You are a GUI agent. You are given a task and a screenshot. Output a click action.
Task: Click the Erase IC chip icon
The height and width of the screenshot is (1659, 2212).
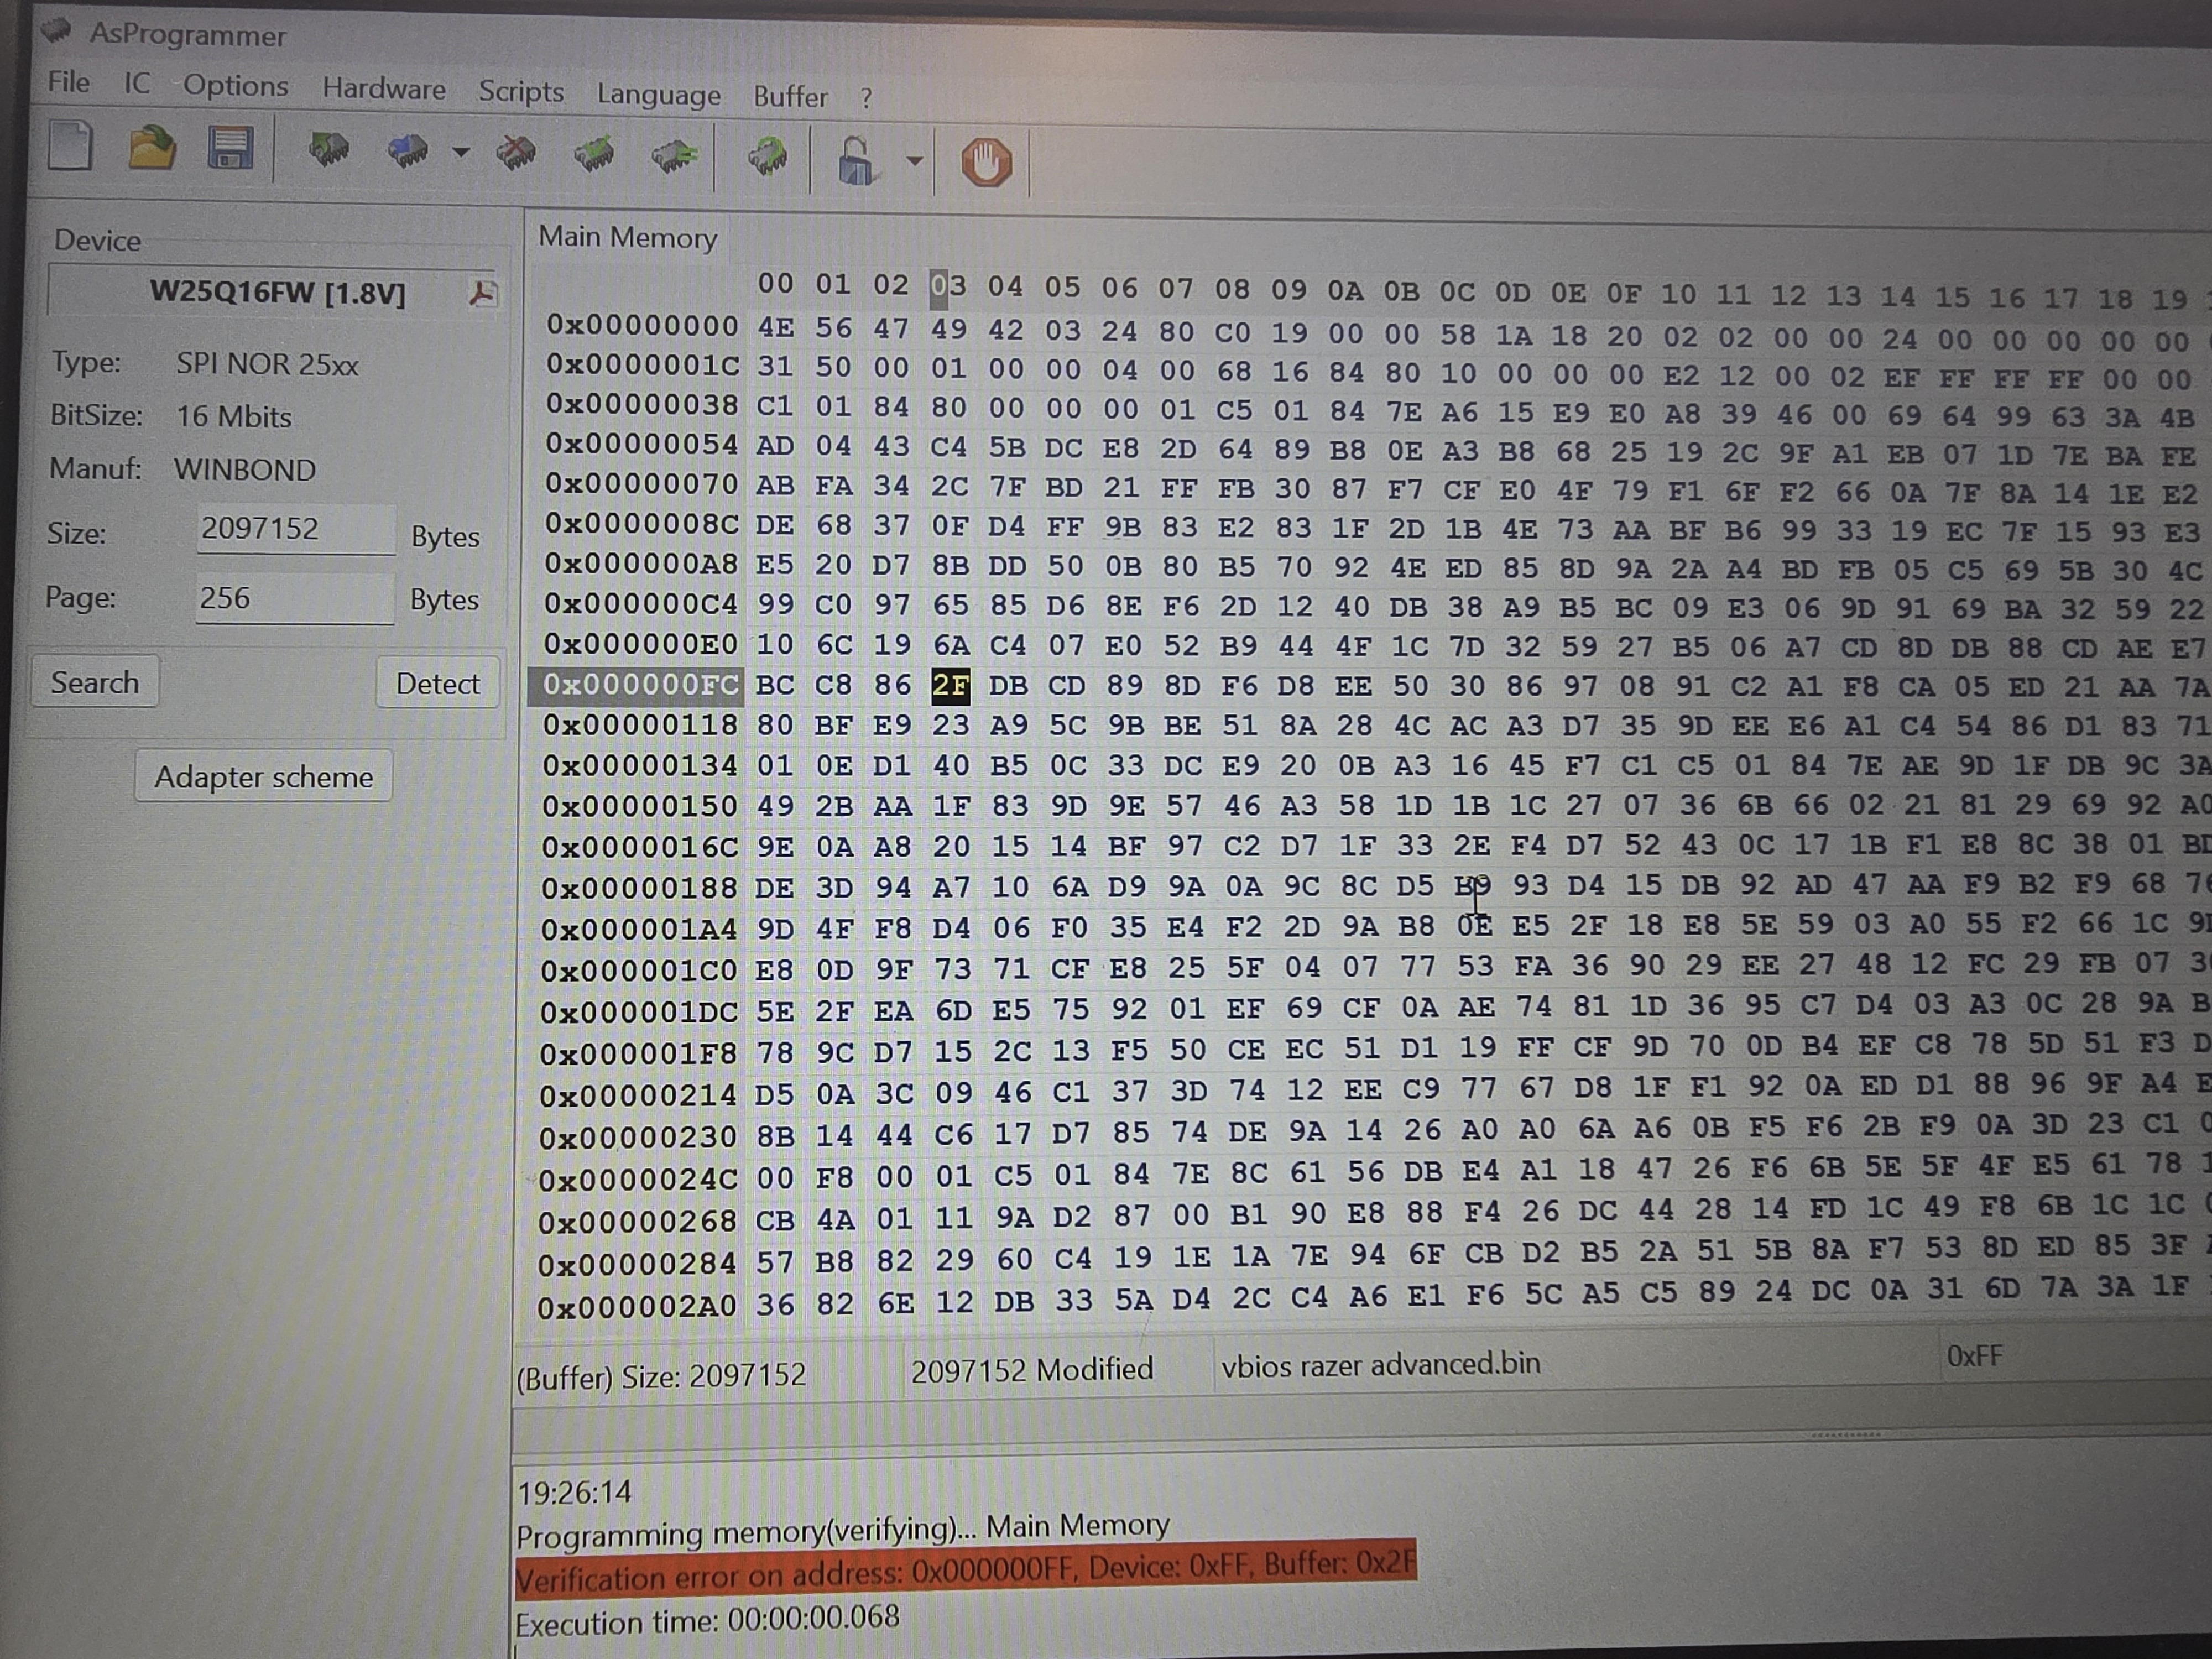click(x=516, y=153)
